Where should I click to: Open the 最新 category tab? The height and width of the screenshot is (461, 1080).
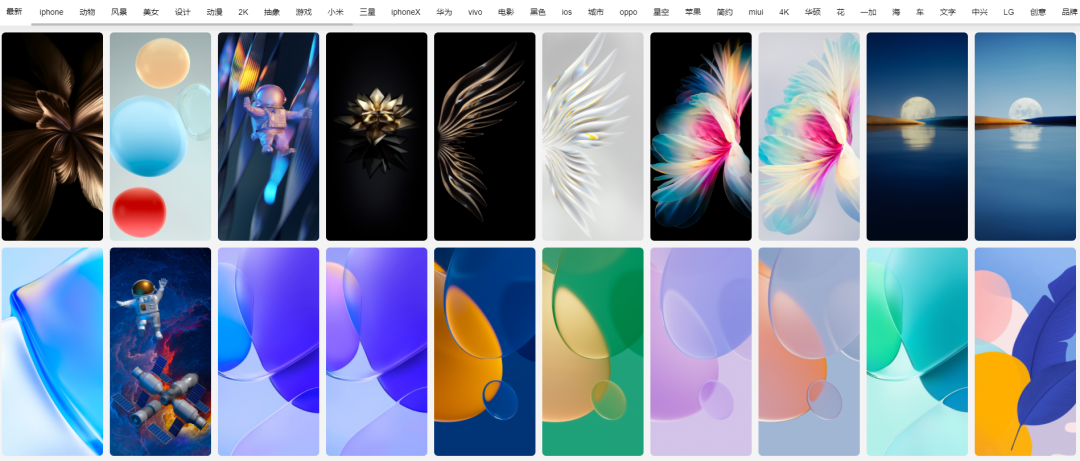point(14,12)
